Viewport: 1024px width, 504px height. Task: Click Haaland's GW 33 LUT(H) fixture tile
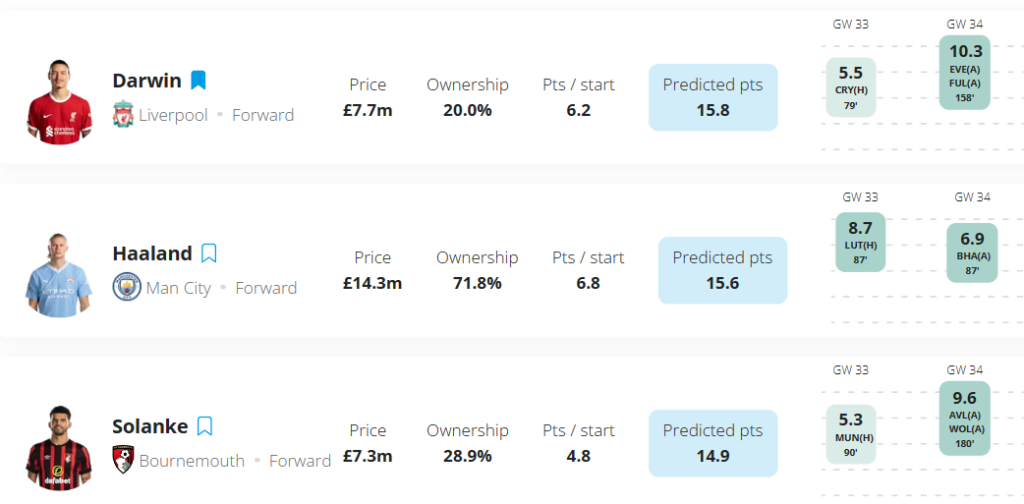pos(860,242)
